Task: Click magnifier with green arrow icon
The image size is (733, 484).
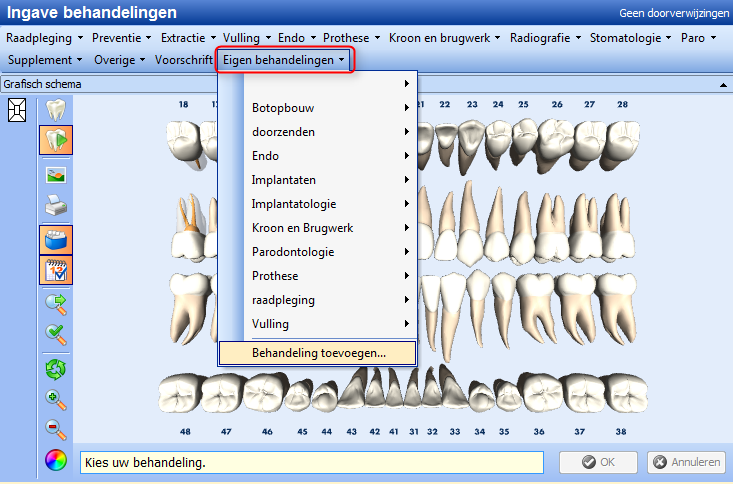Action: pos(56,304)
